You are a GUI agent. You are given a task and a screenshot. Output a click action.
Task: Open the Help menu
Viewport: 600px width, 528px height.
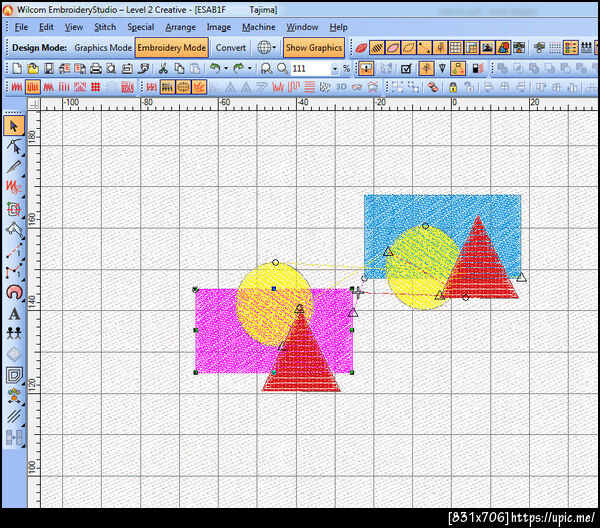click(x=338, y=27)
